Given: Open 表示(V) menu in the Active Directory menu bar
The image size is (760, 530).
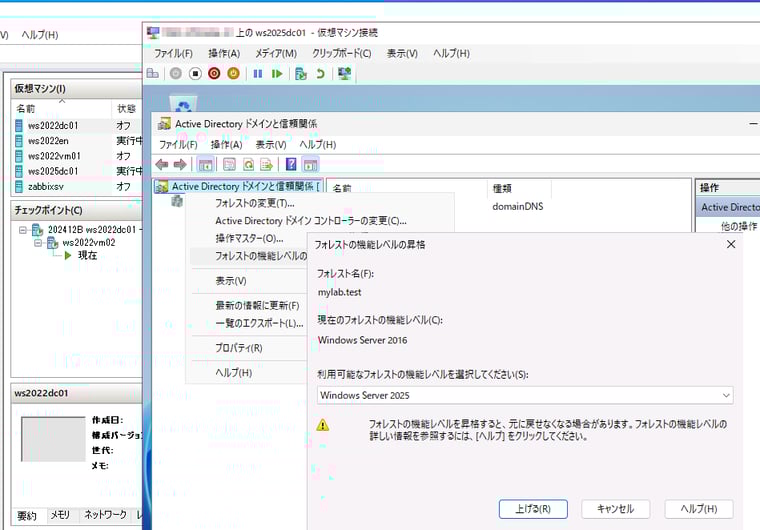Looking at the screenshot, I should pos(271,145).
